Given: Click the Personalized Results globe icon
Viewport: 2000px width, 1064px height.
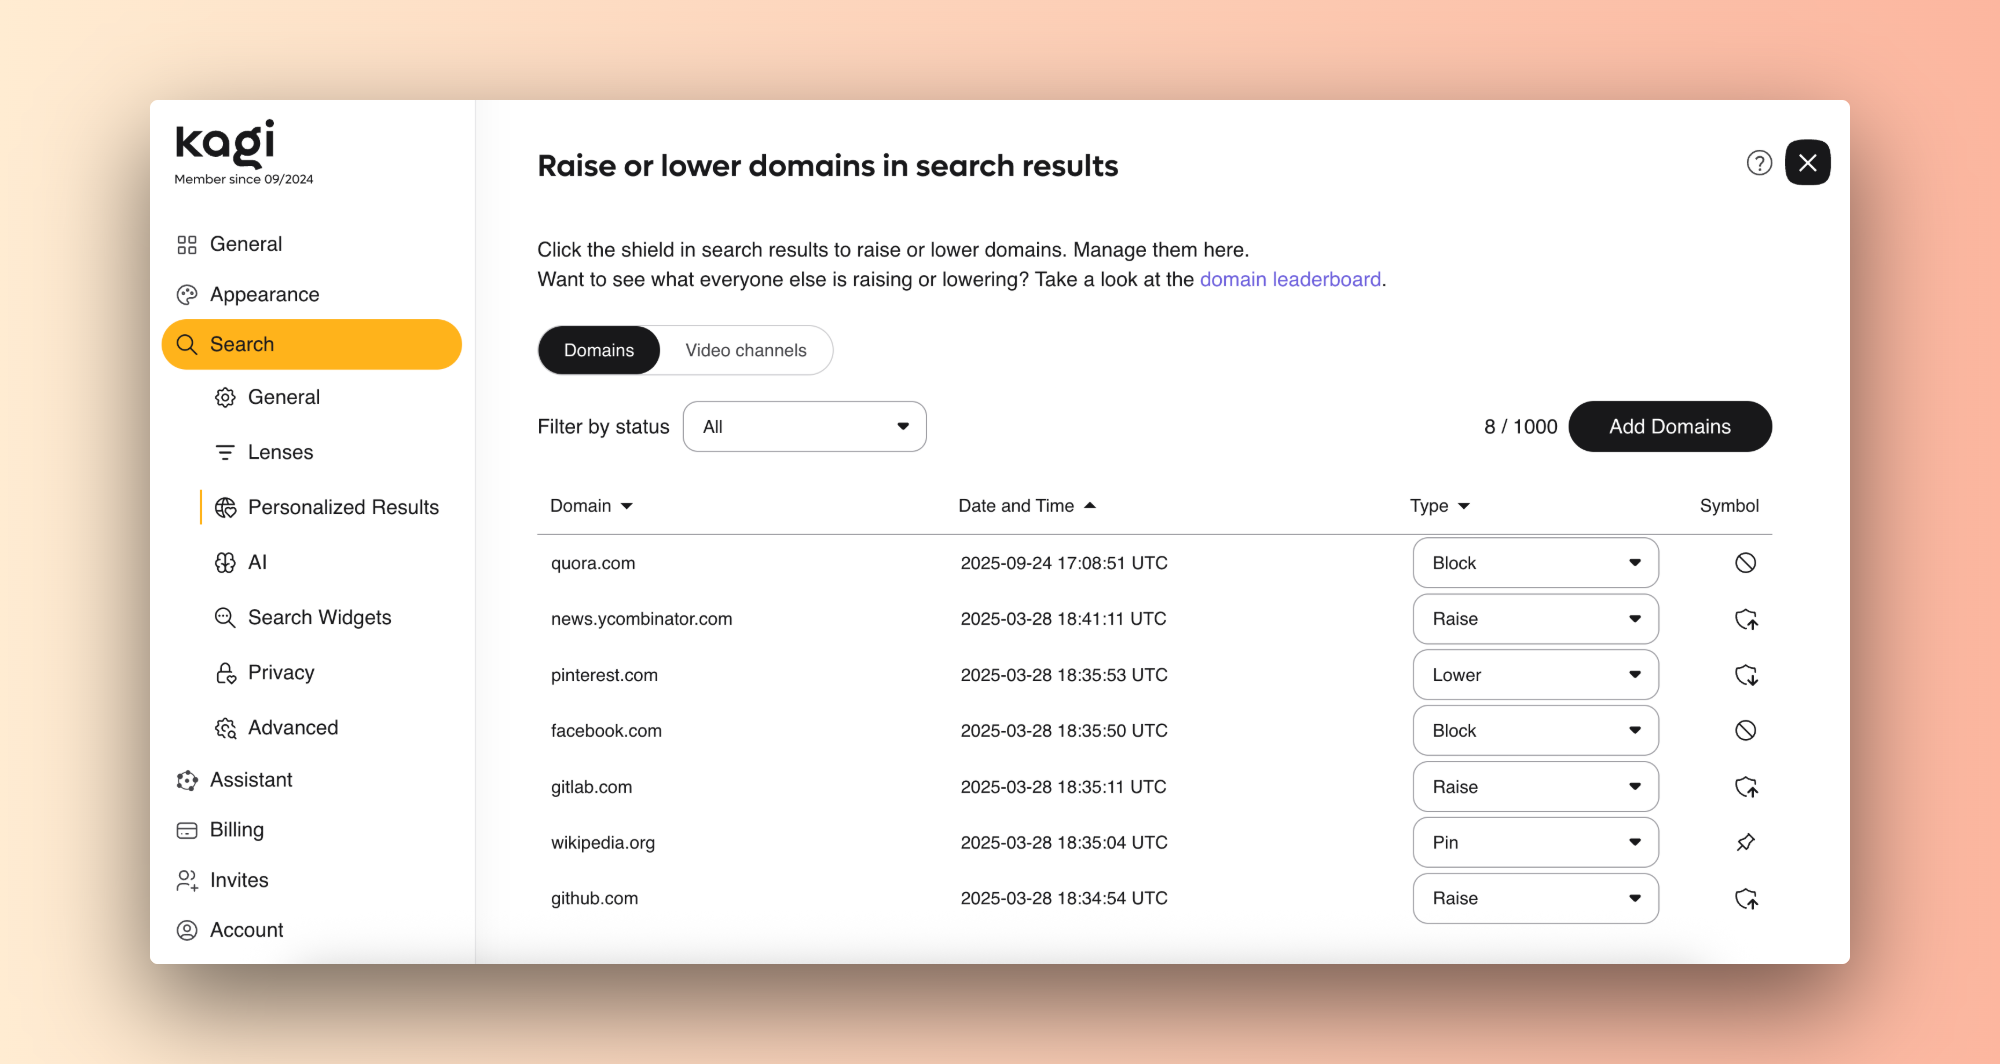Looking at the screenshot, I should 226,507.
